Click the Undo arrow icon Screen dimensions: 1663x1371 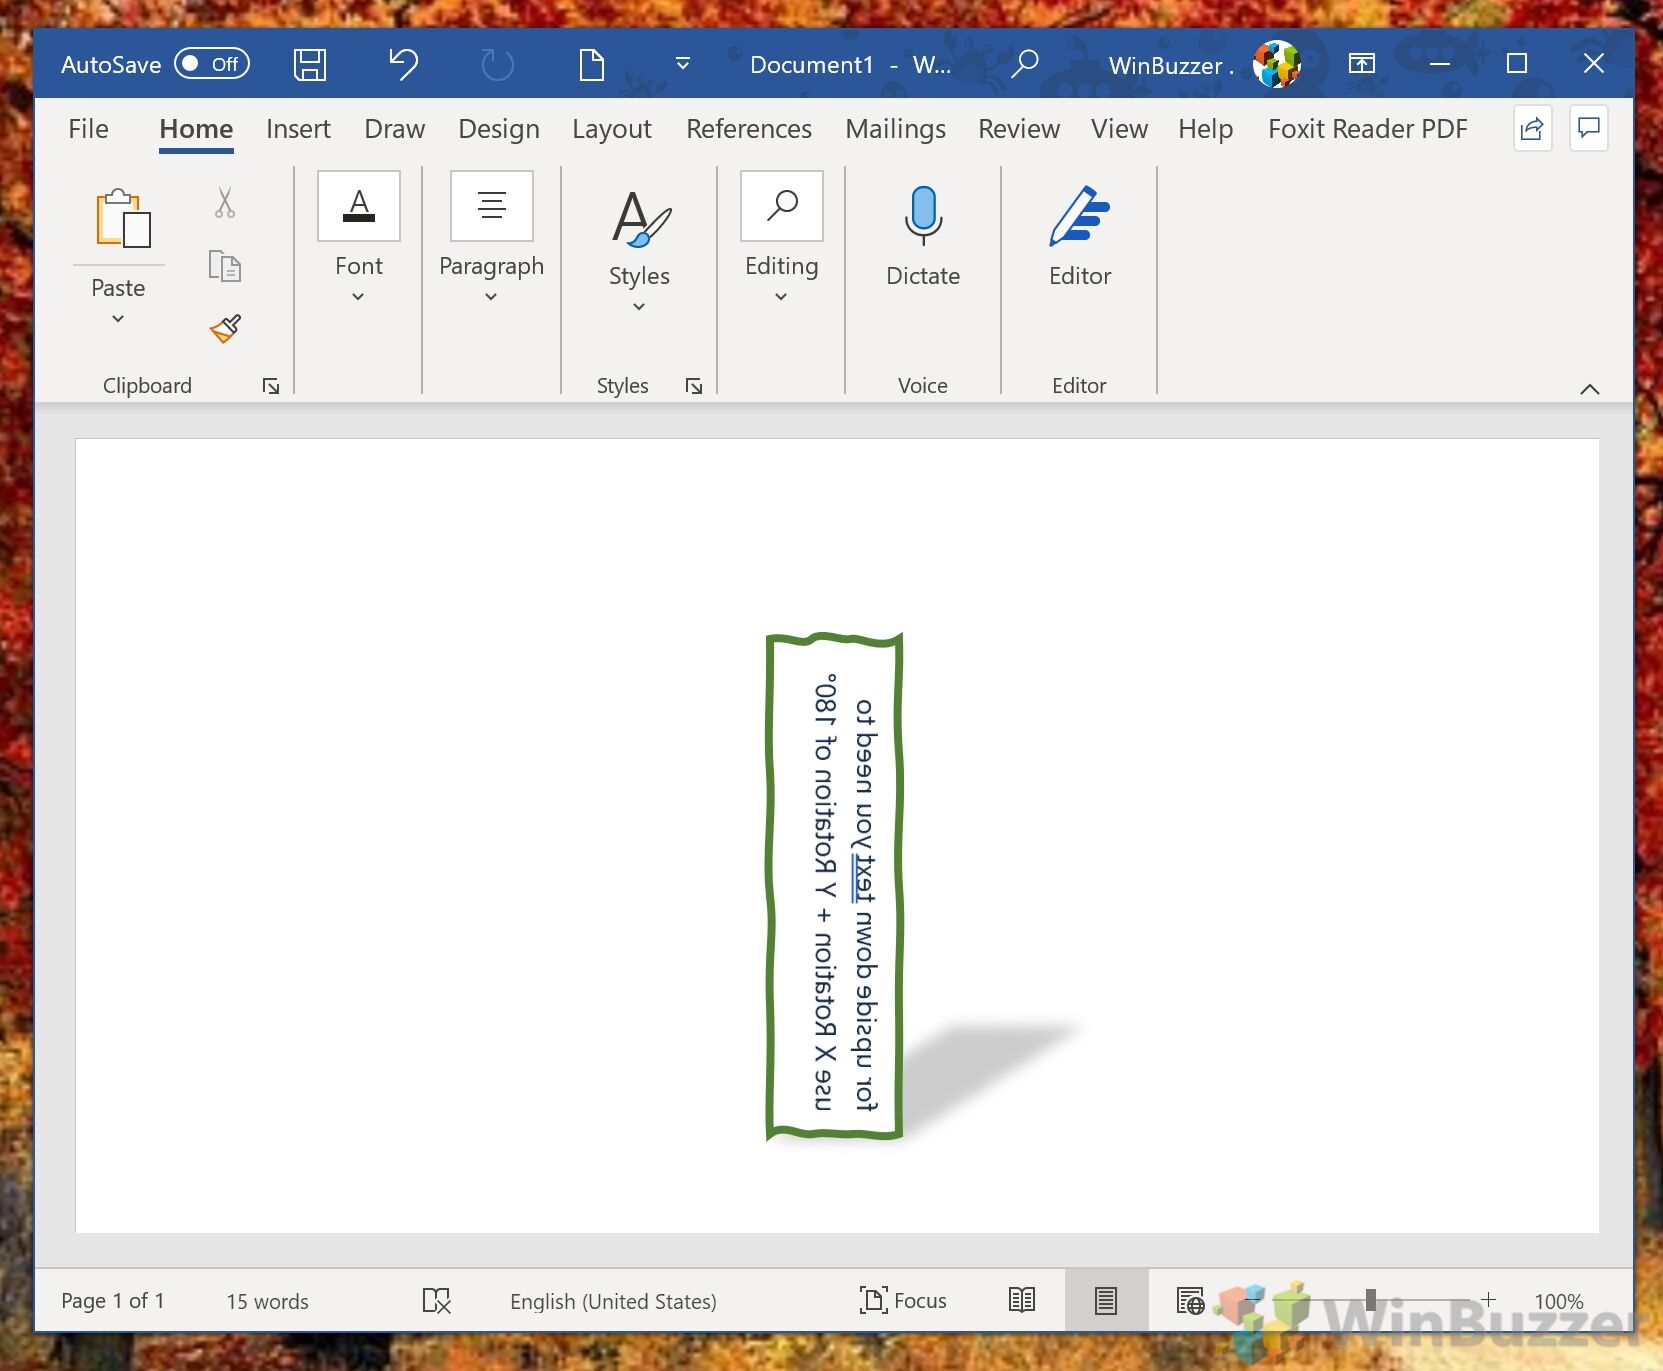tap(403, 65)
